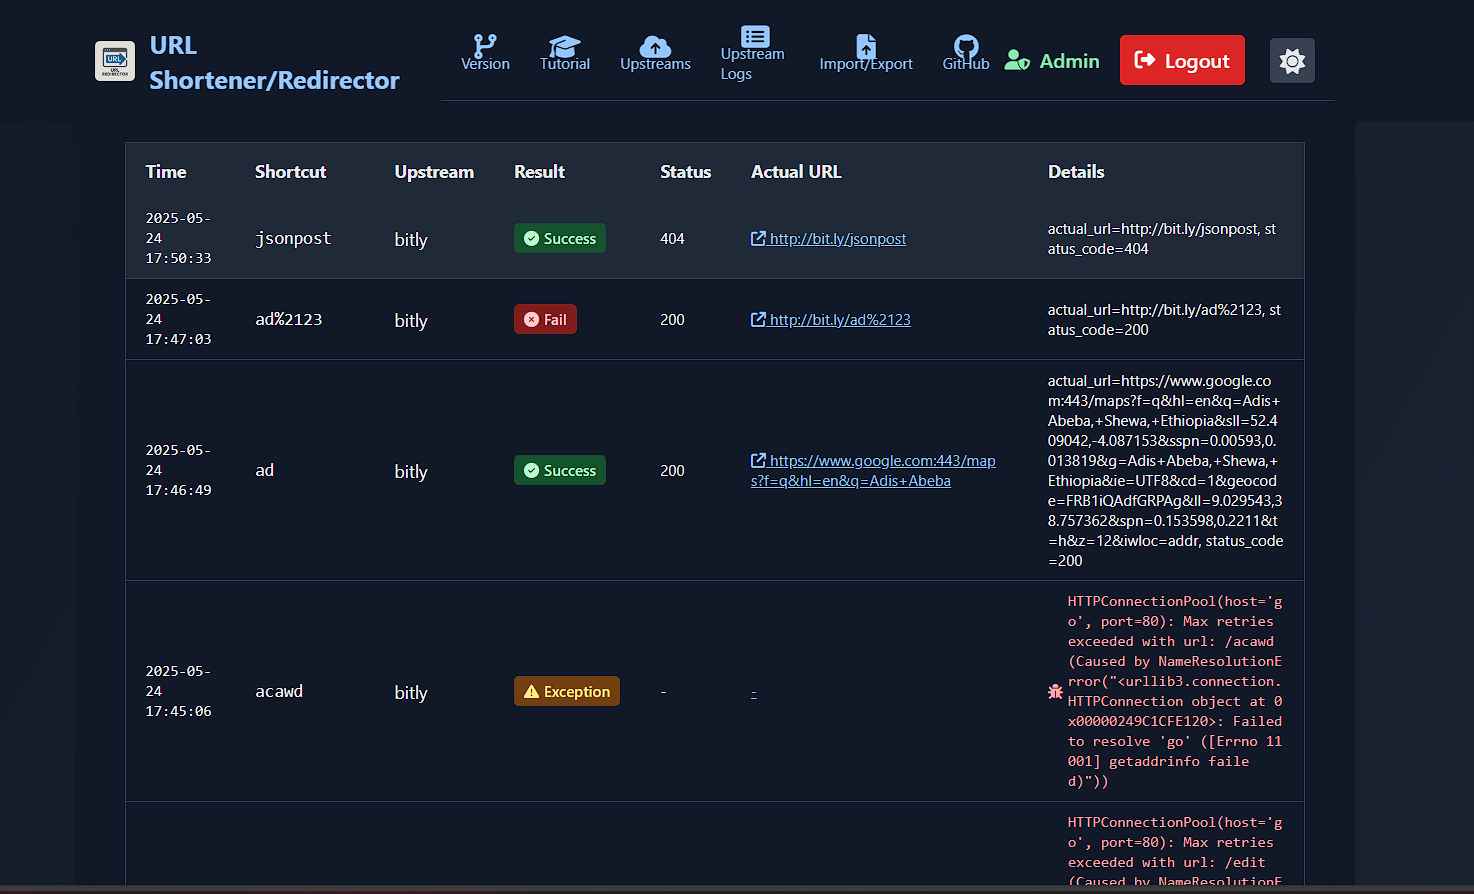Open Import/Export via file icon
Image resolution: width=1474 pixels, height=894 pixels.
click(x=866, y=46)
